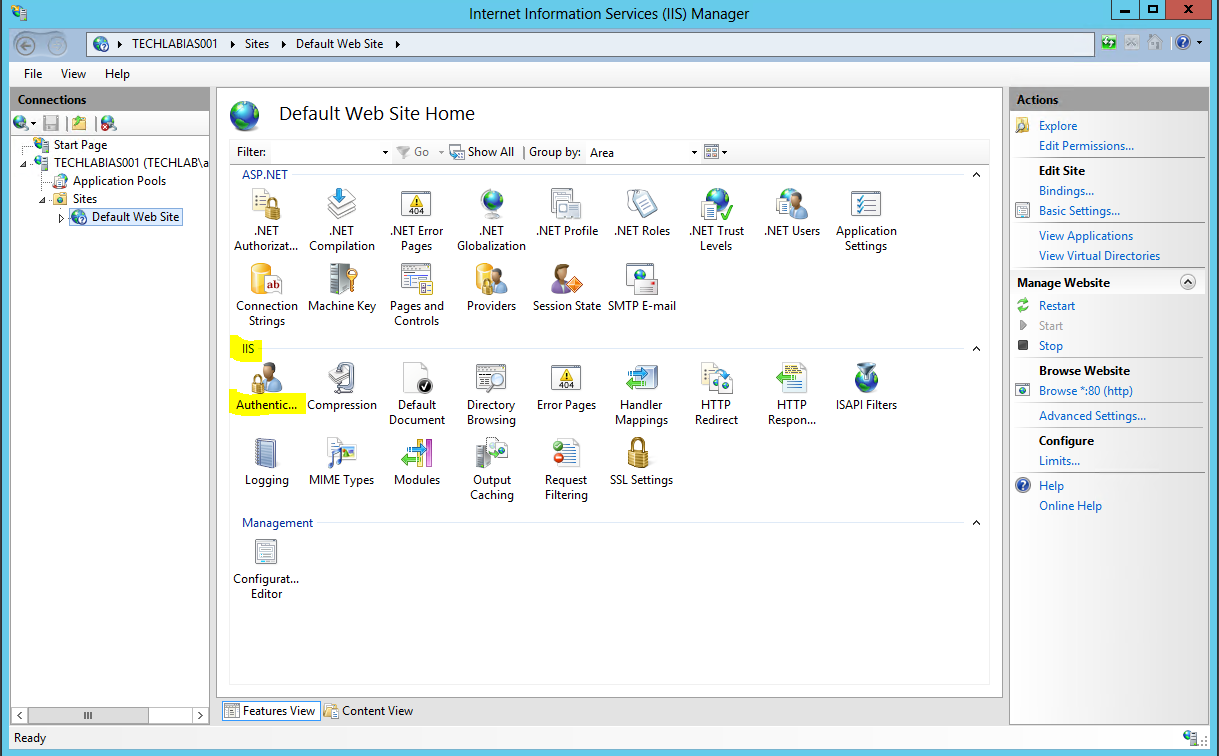This screenshot has width=1219, height=756.
Task: Open the ISAPI Filters feature
Action: coord(866,388)
